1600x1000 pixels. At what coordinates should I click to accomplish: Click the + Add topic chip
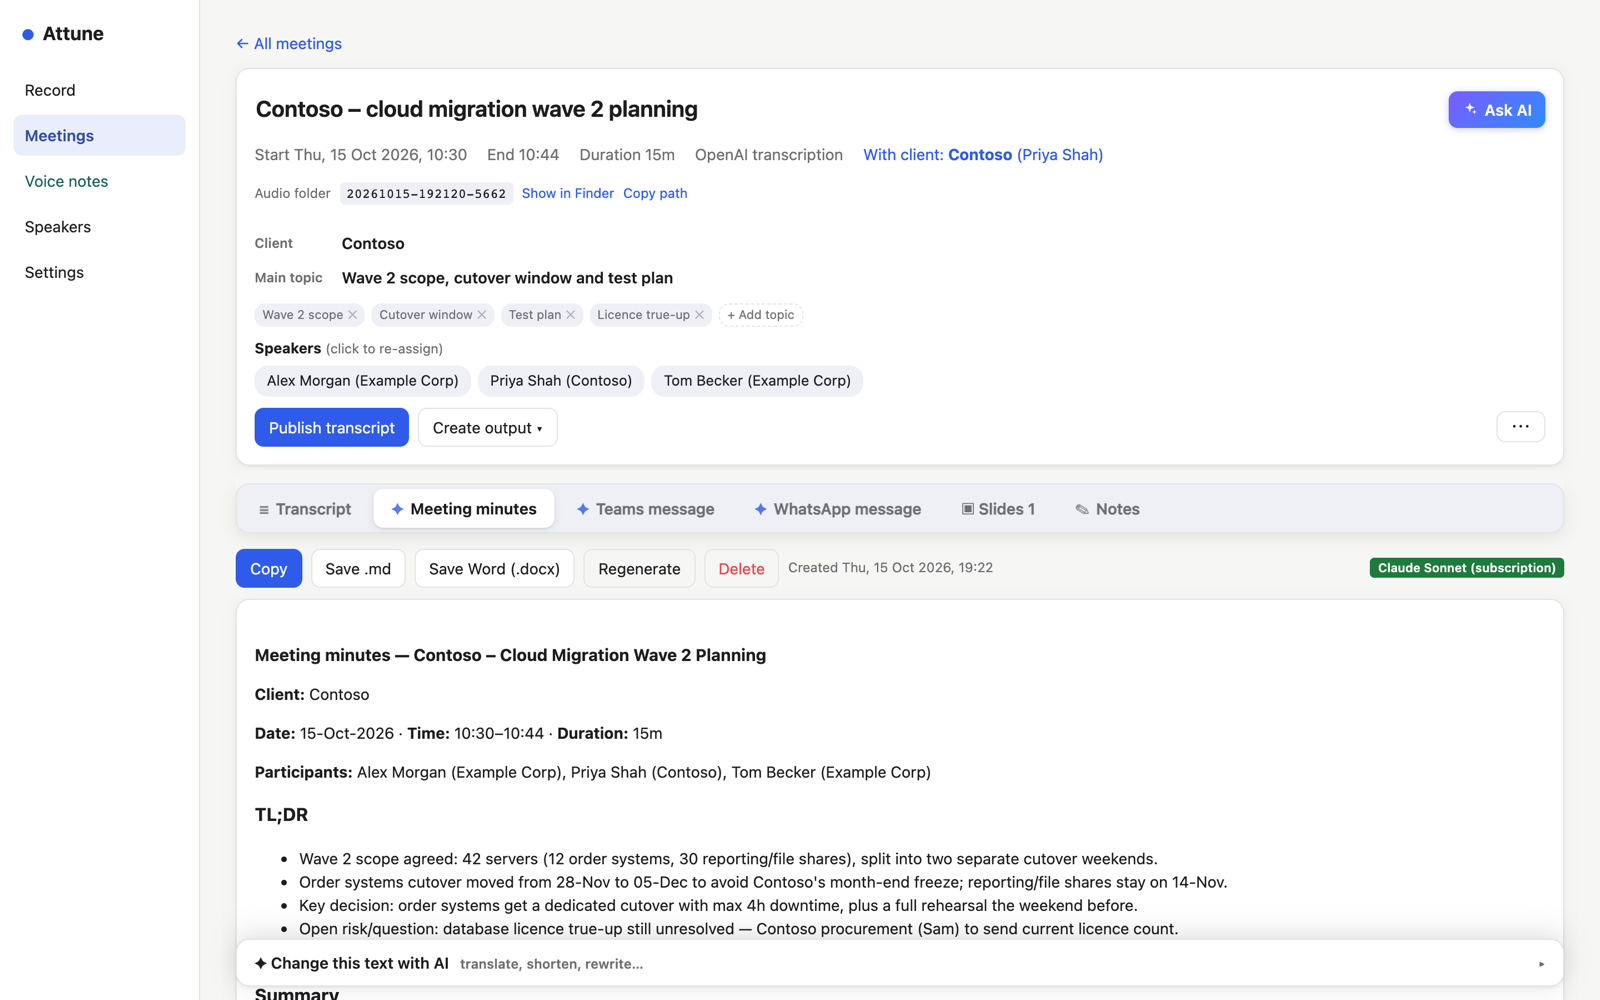pos(760,315)
